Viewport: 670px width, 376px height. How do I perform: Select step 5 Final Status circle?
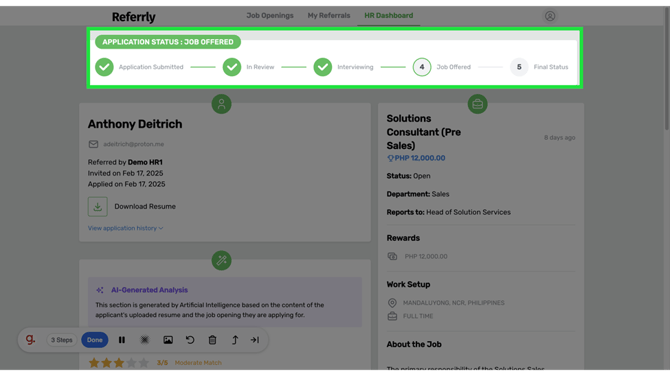(x=519, y=67)
